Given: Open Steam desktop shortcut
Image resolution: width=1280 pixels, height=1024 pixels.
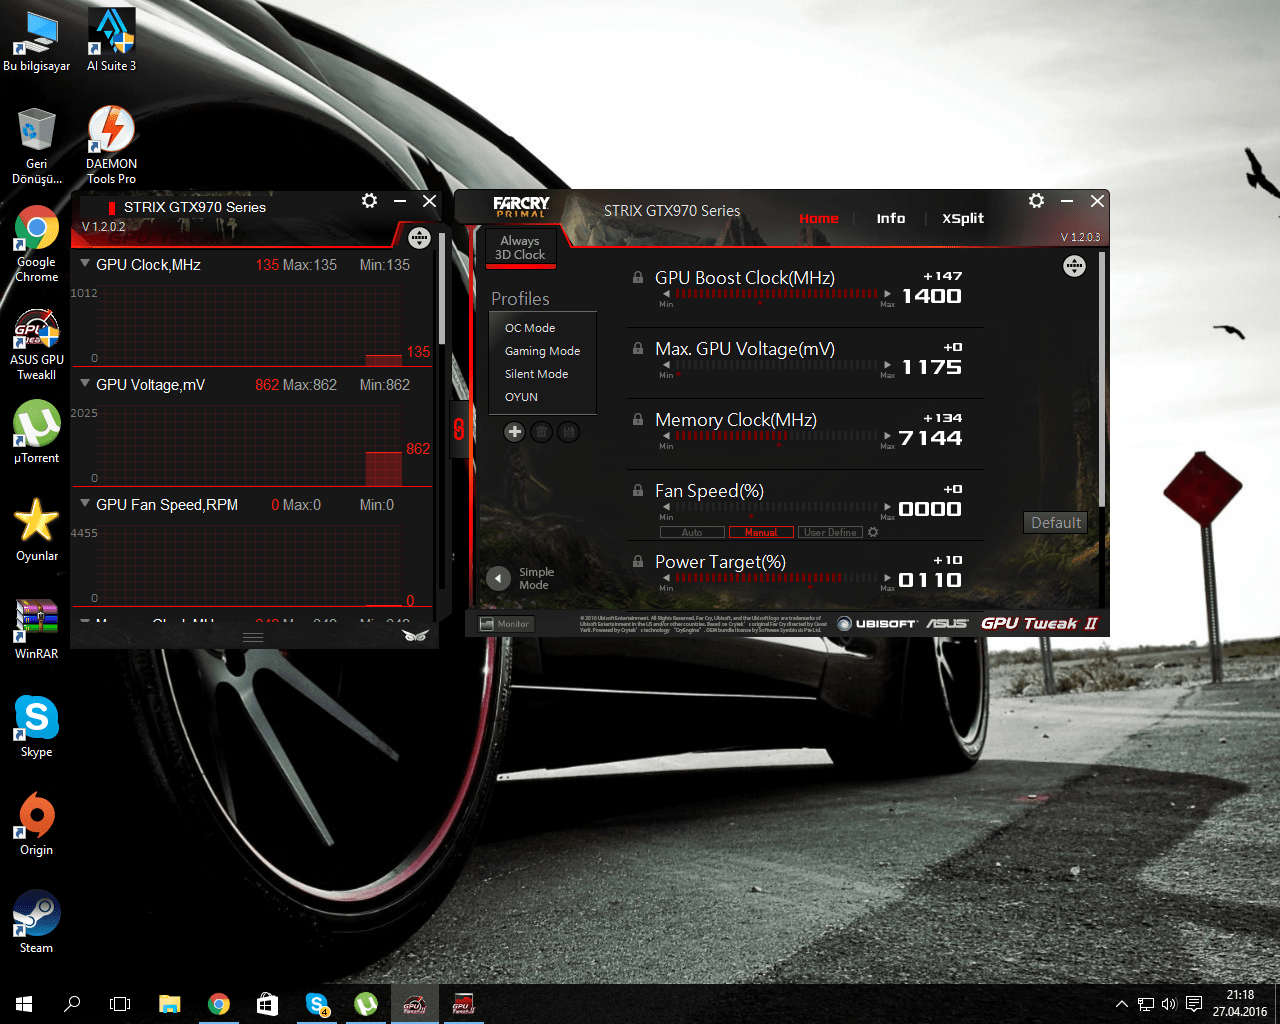Looking at the screenshot, I should point(37,922).
